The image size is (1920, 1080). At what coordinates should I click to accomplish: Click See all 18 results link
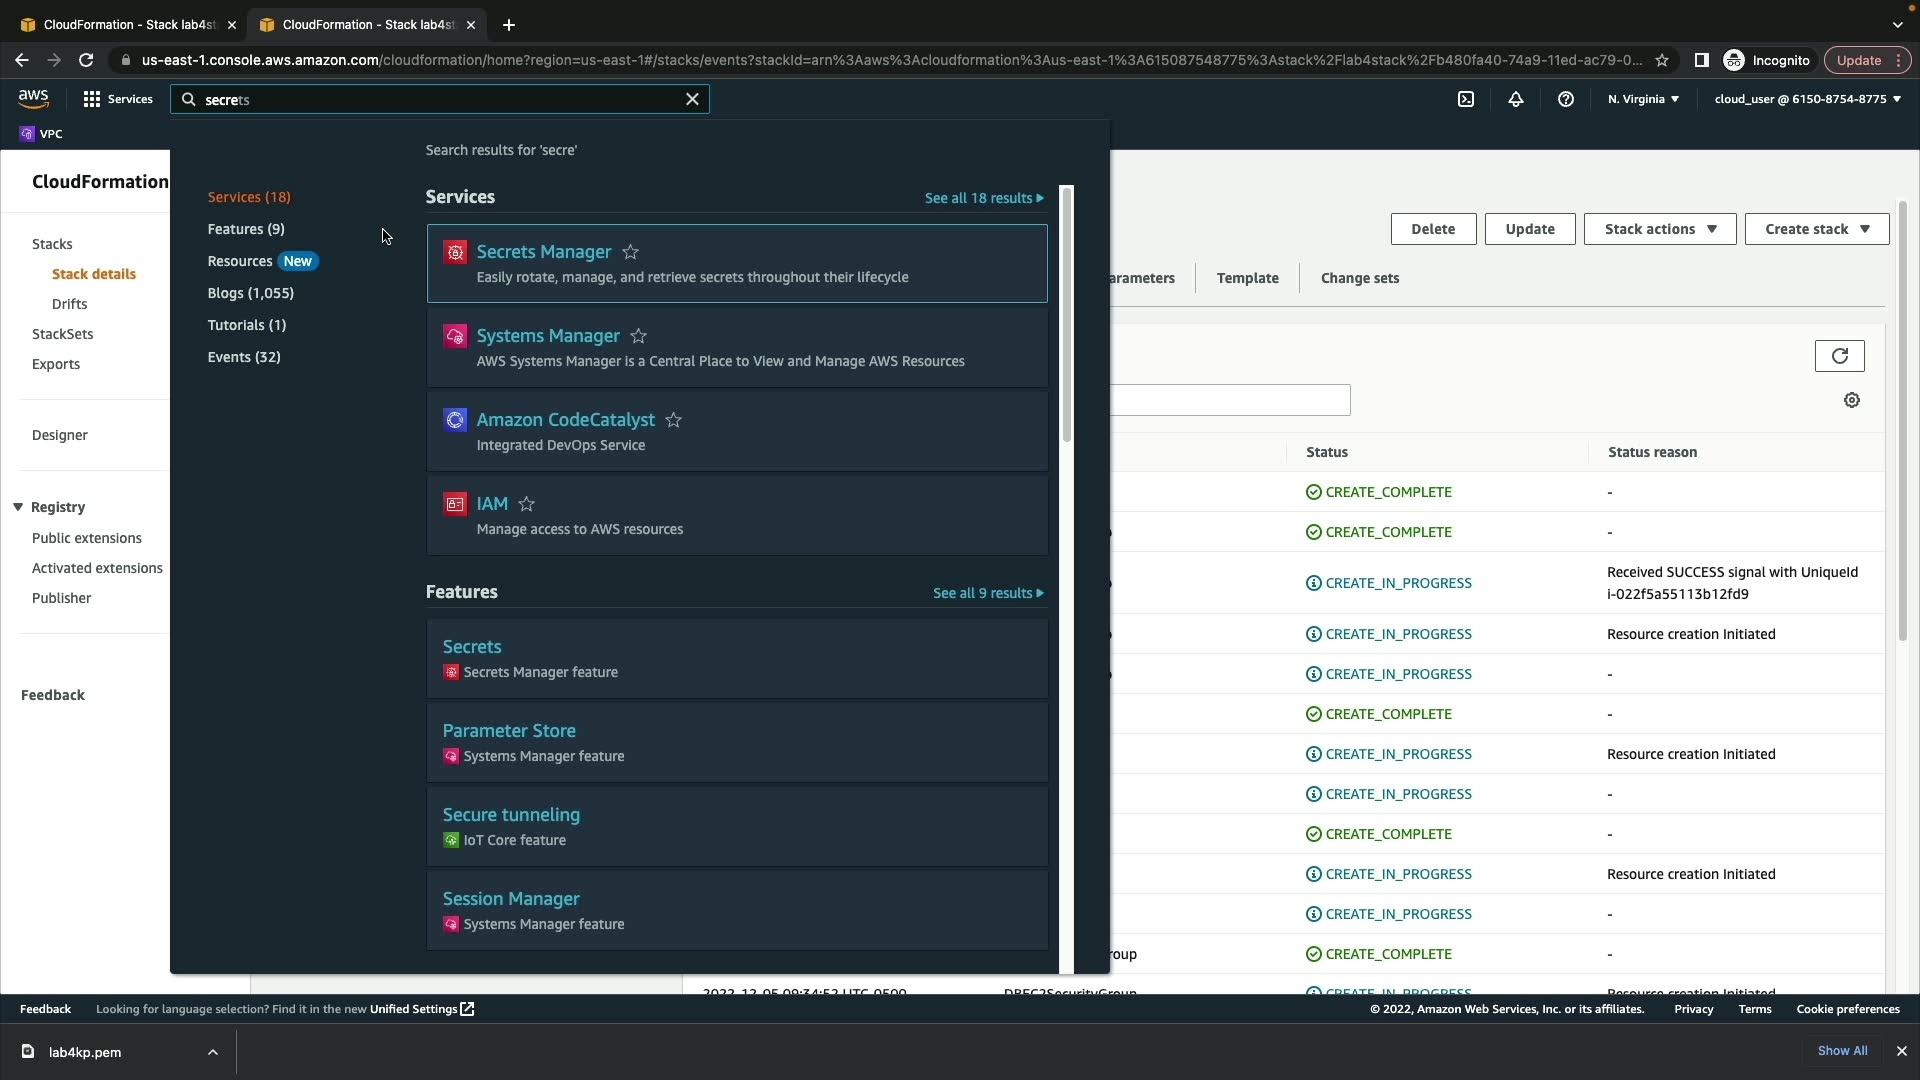pyautogui.click(x=983, y=198)
